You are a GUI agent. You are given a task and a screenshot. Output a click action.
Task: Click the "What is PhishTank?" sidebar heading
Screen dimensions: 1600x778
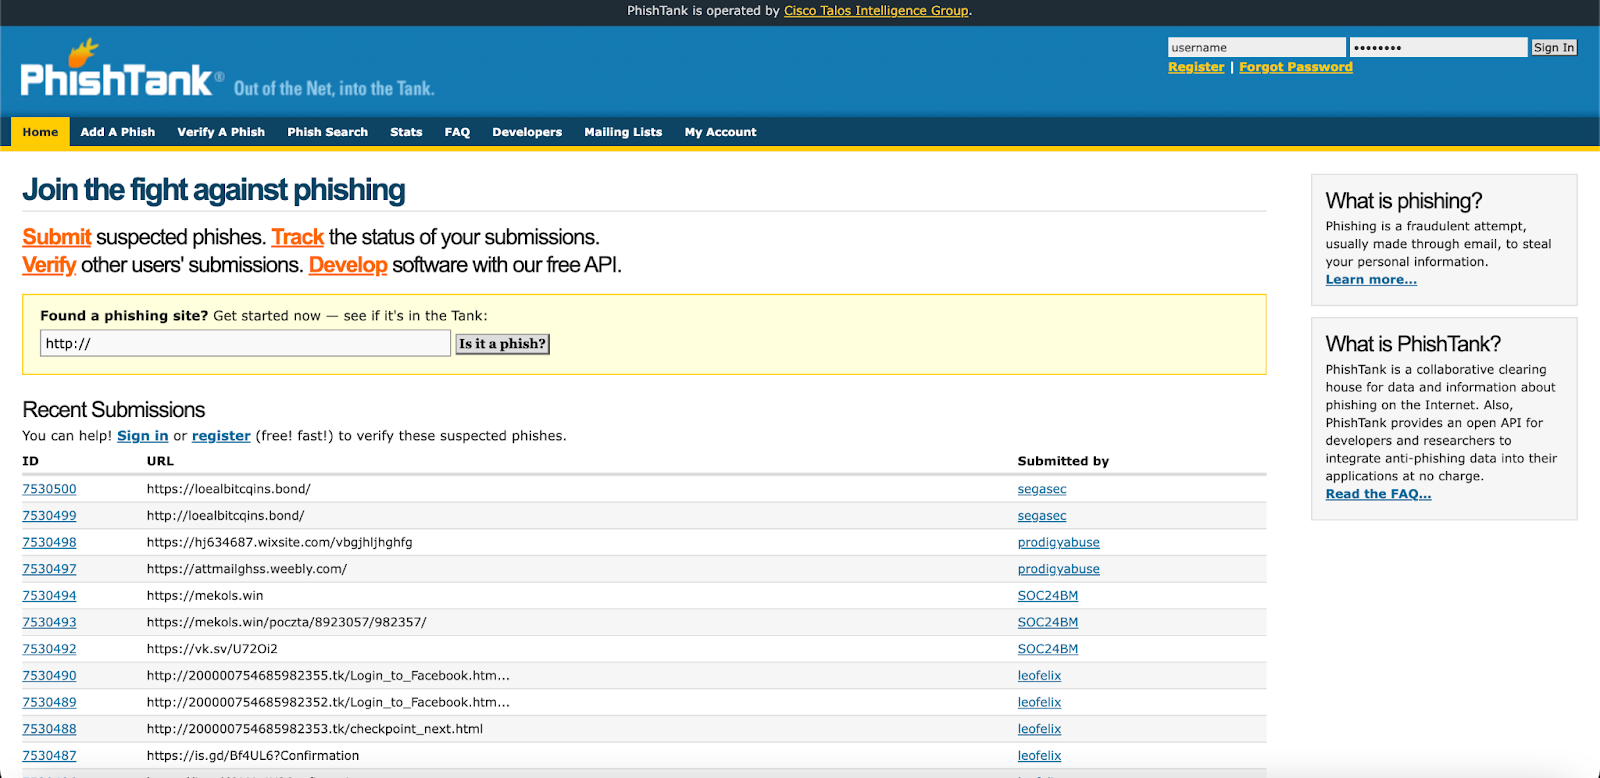click(x=1413, y=344)
